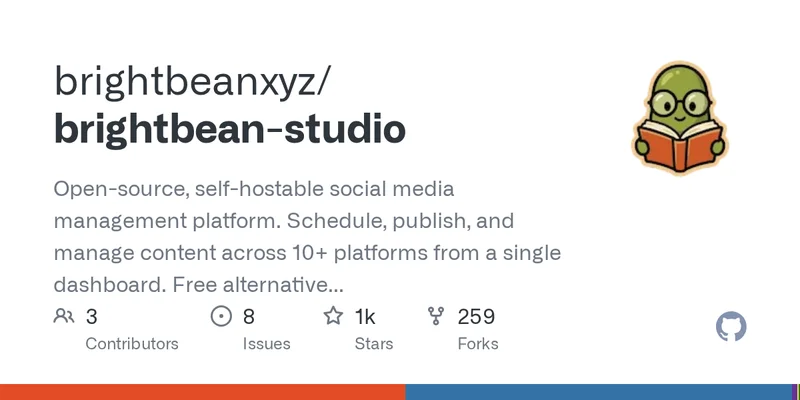
Task: Click the Issues circle-dot icon
Action: [x=221, y=317]
